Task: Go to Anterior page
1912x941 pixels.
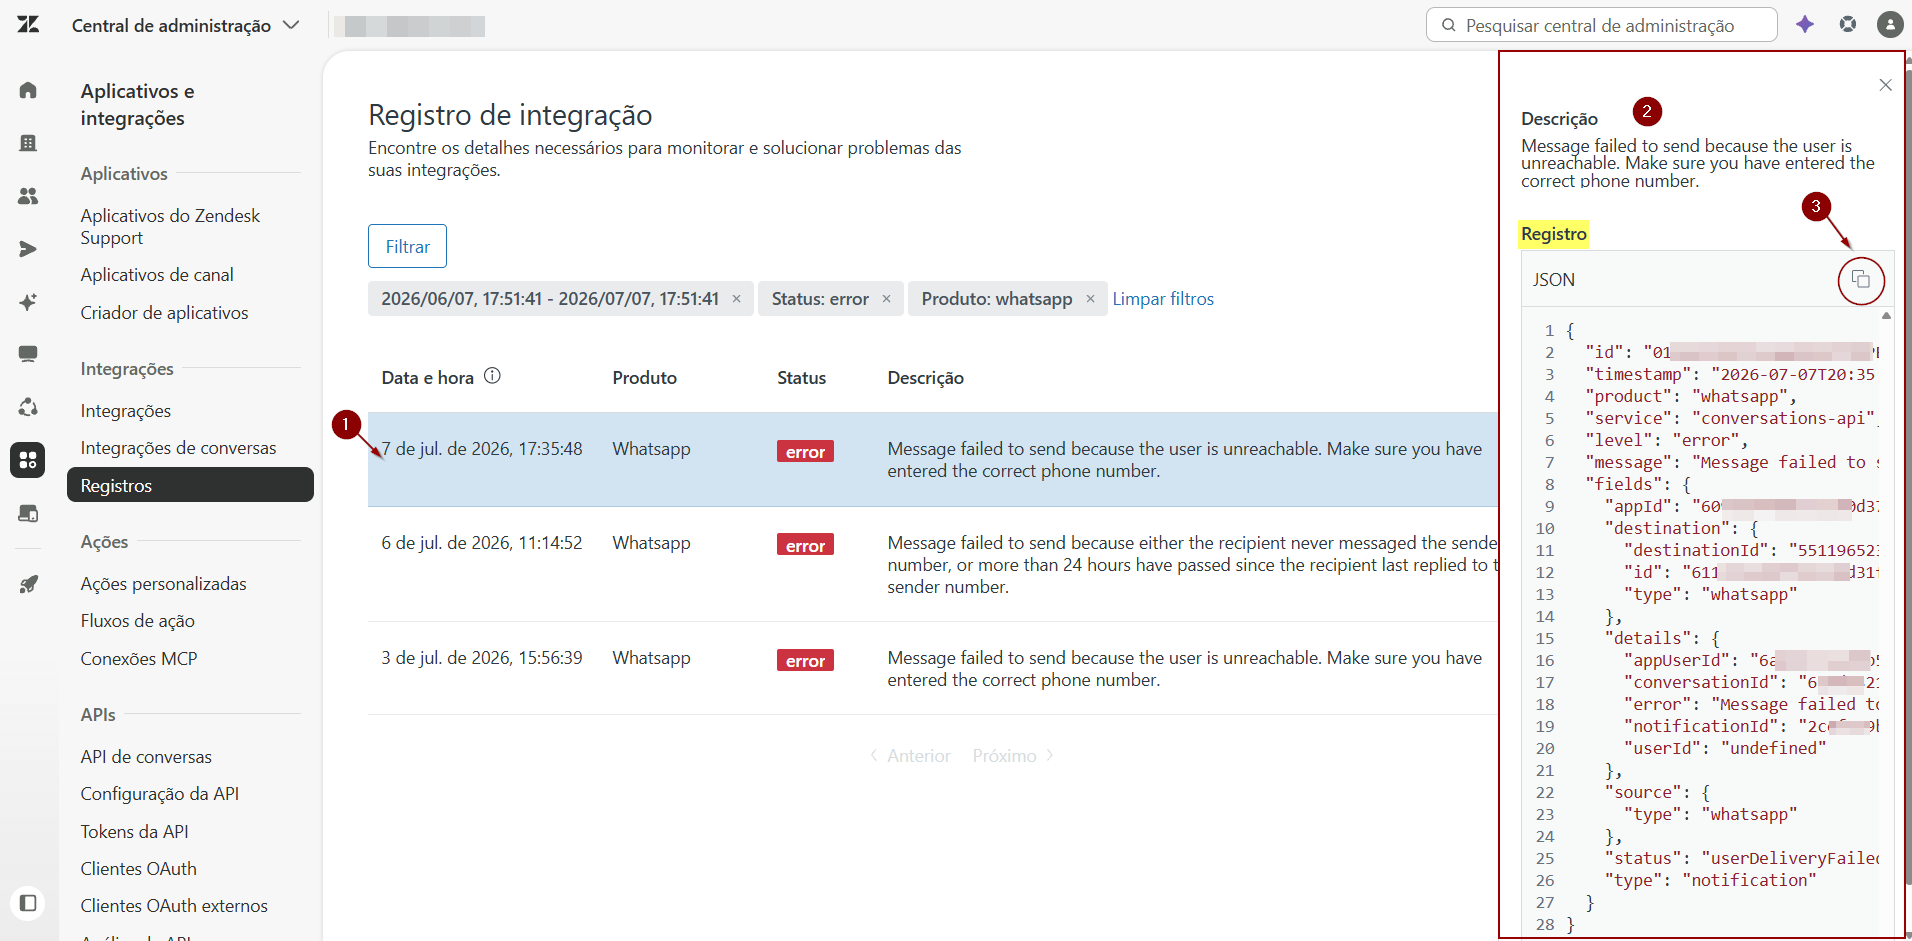Action: [x=910, y=756]
